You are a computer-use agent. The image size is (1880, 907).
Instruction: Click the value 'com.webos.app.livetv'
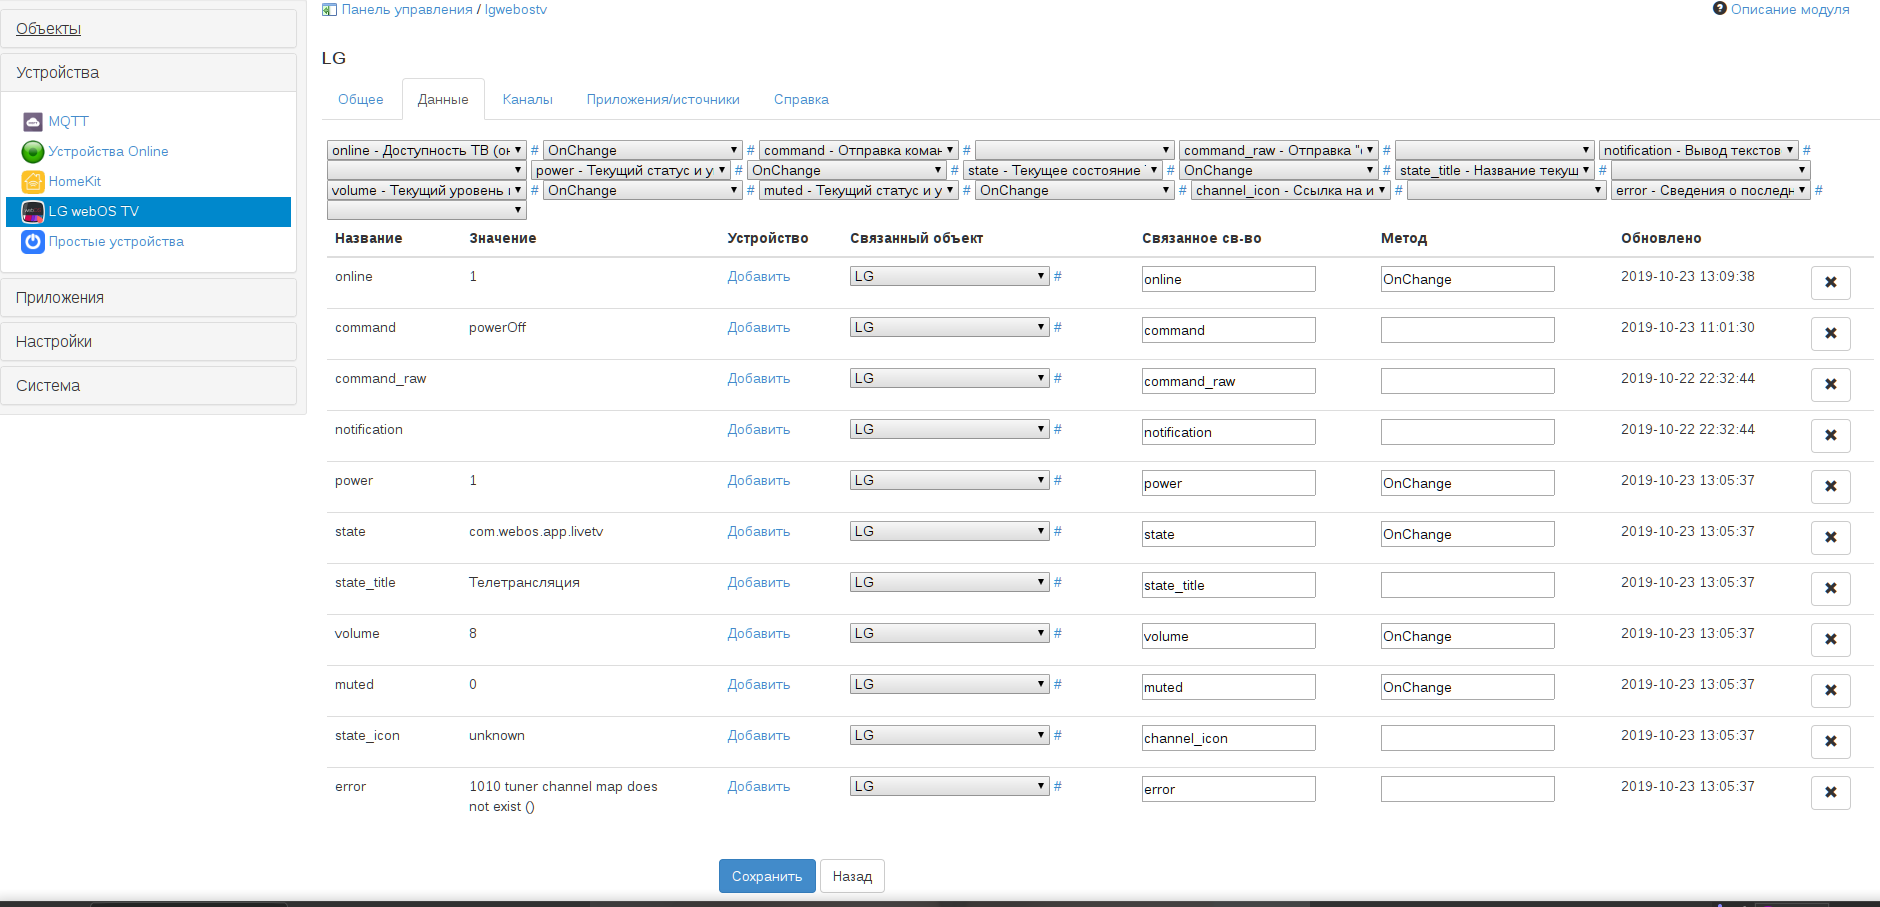point(536,532)
